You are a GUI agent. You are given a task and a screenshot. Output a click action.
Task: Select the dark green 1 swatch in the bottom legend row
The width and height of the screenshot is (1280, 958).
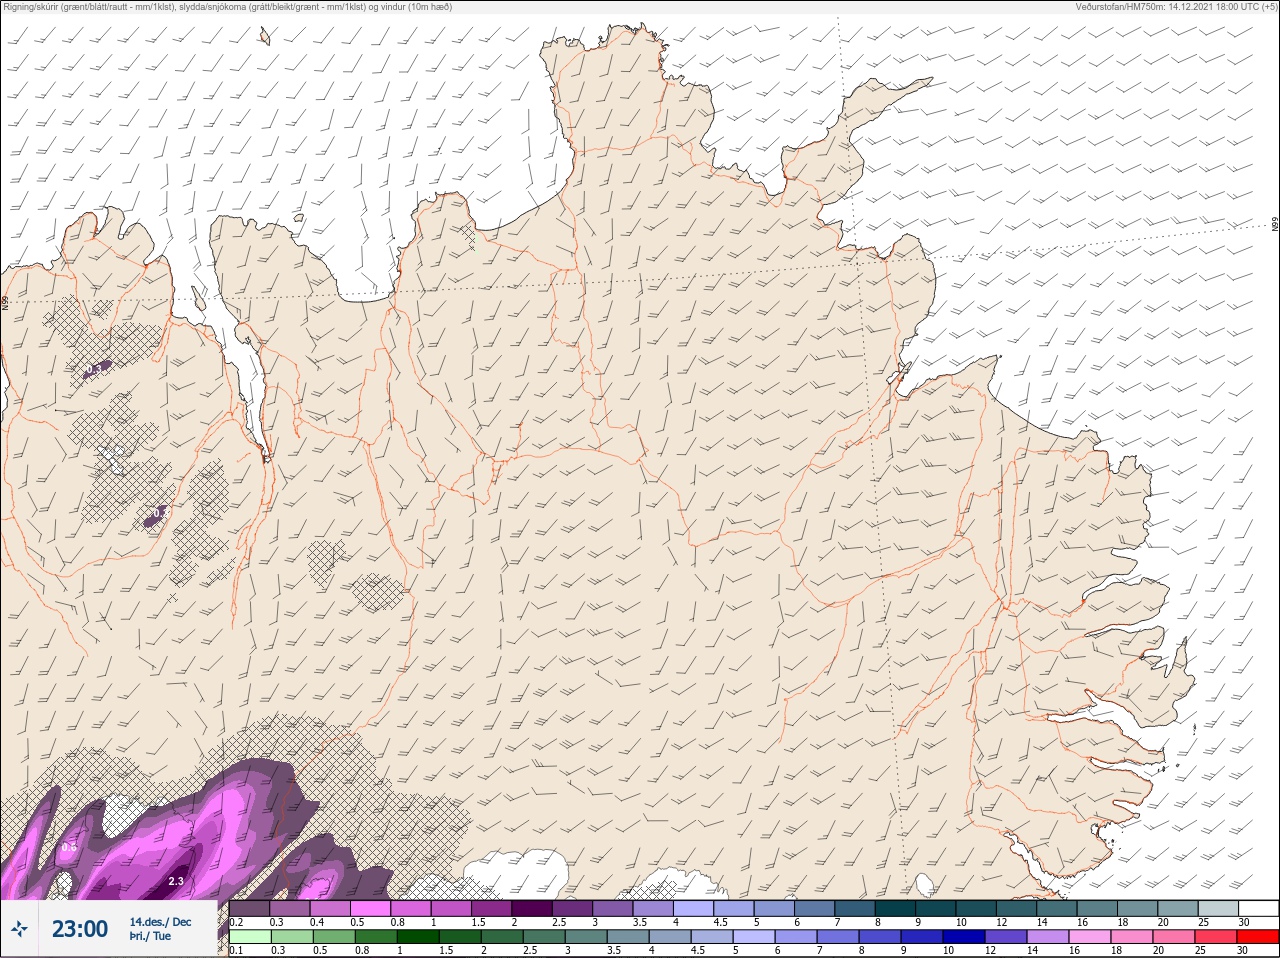[x=418, y=939]
